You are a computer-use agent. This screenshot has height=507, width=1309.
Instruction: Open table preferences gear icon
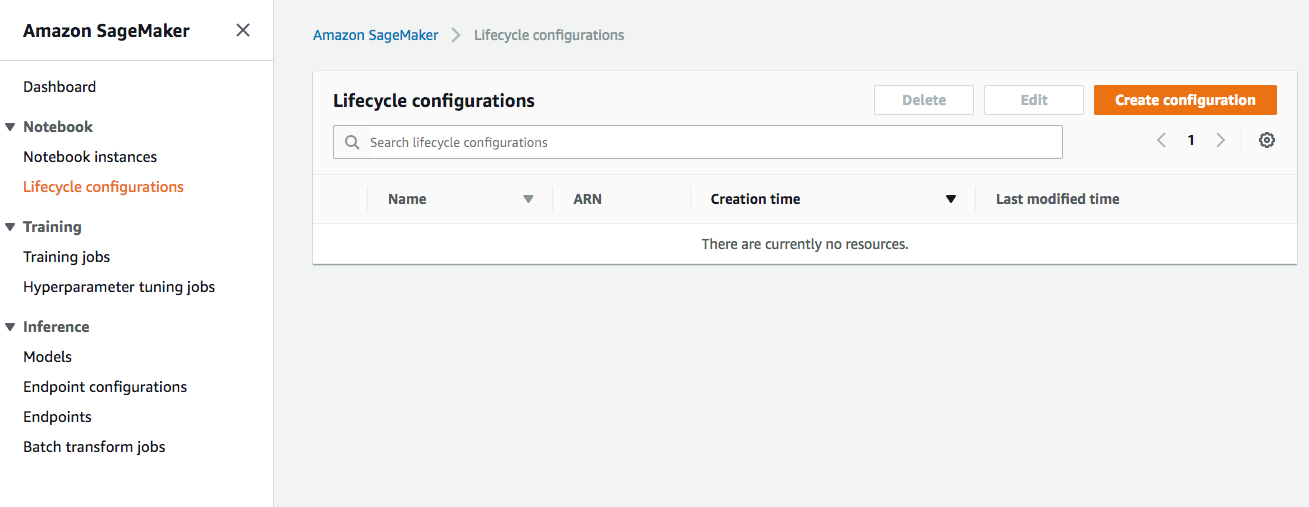click(1267, 141)
